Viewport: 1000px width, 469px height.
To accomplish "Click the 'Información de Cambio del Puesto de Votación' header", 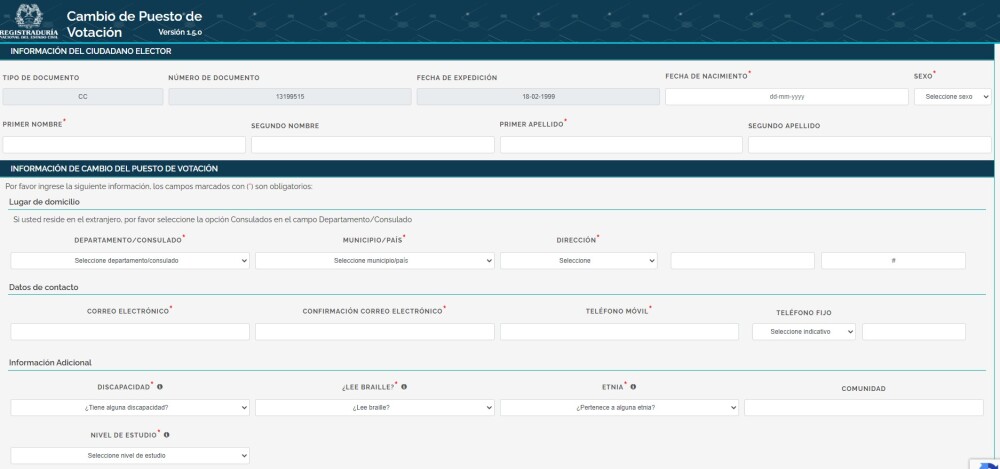I will coord(114,169).
